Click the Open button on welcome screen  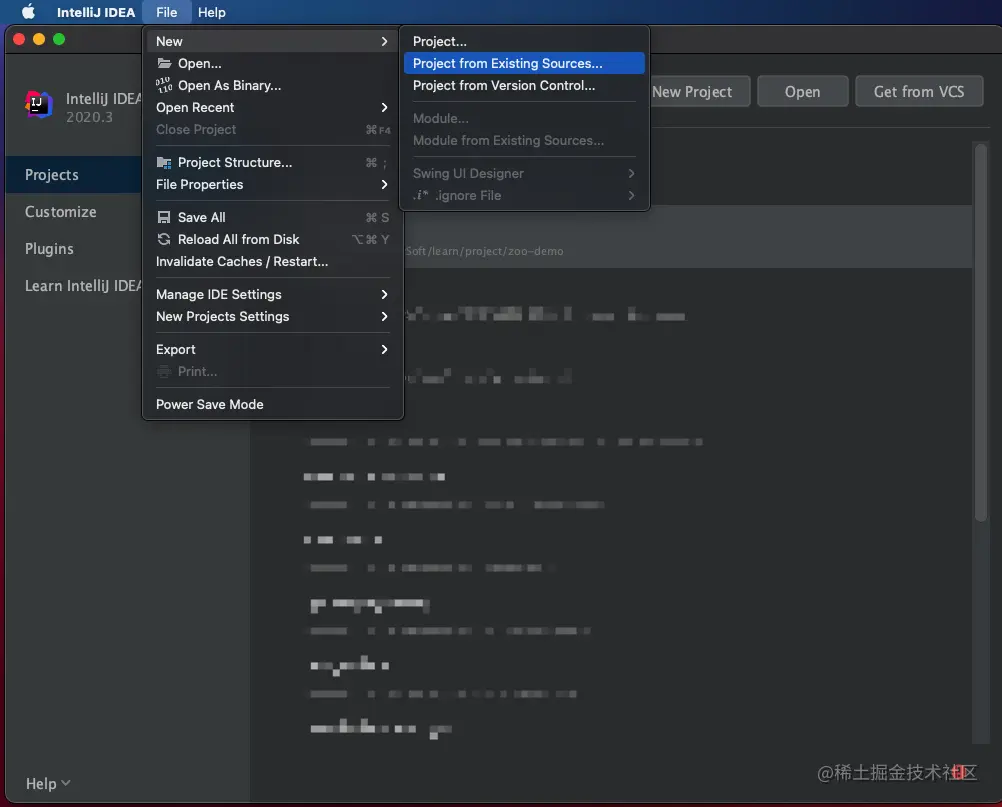(x=803, y=91)
